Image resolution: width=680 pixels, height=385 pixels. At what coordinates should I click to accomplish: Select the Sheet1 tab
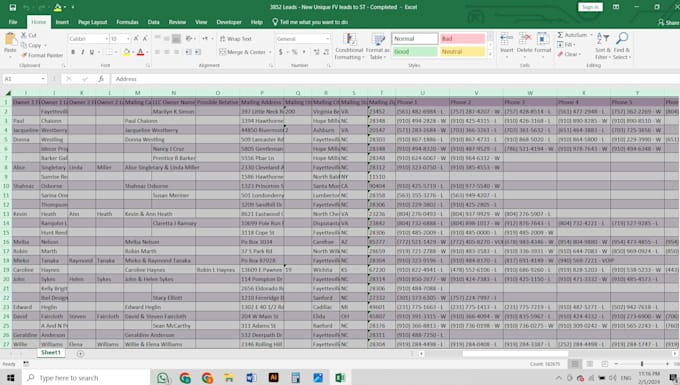[51, 353]
